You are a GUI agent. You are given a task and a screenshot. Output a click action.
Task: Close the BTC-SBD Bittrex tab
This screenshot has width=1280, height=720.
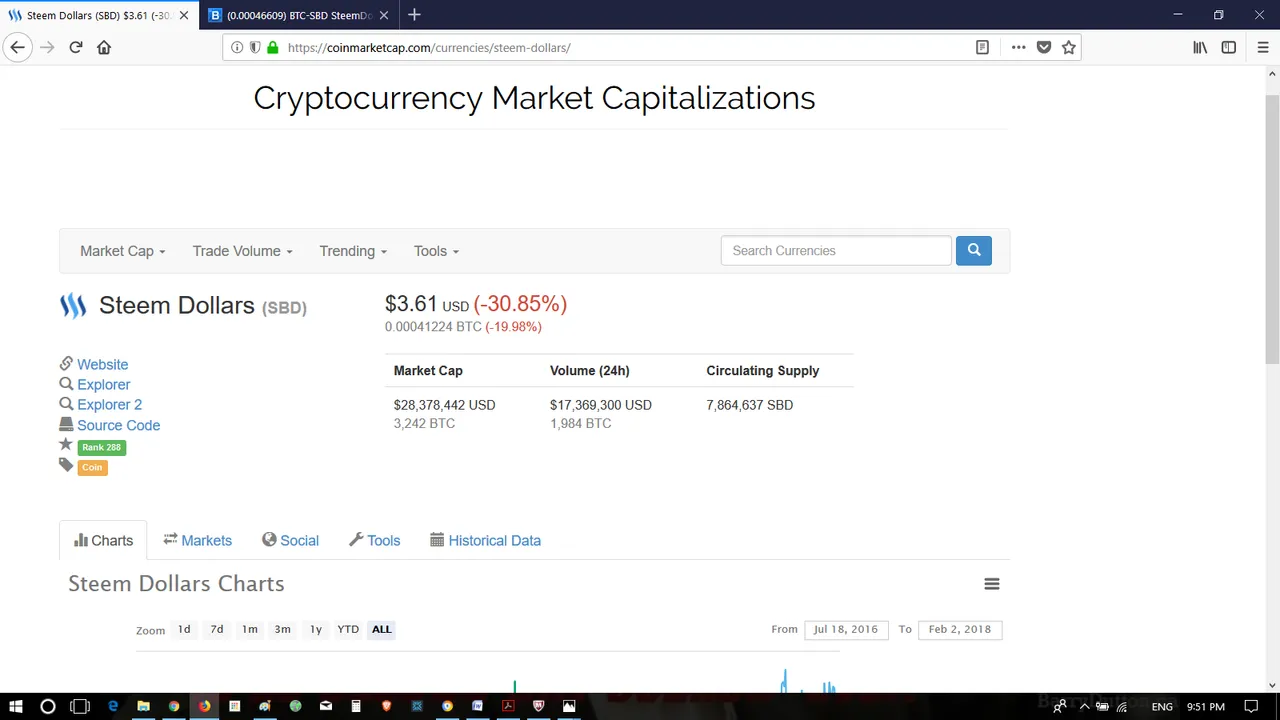(384, 15)
